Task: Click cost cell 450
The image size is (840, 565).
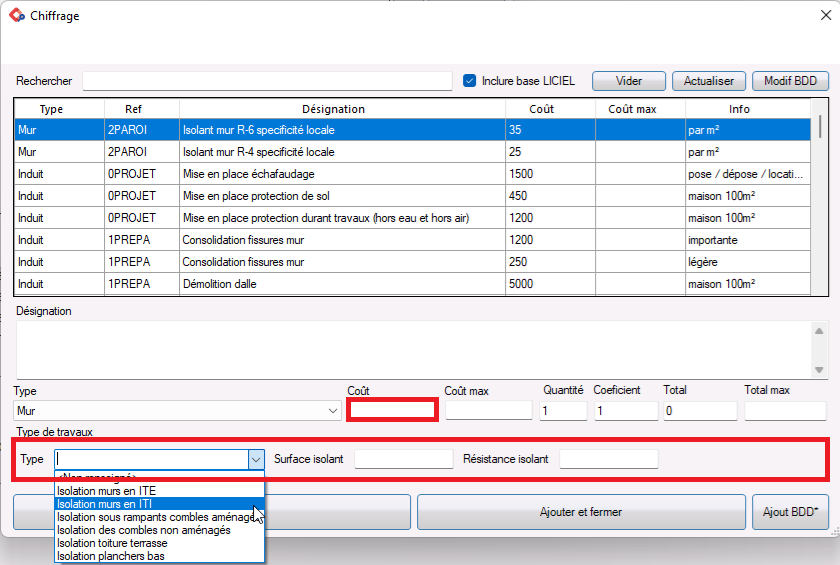Action: [x=550, y=196]
